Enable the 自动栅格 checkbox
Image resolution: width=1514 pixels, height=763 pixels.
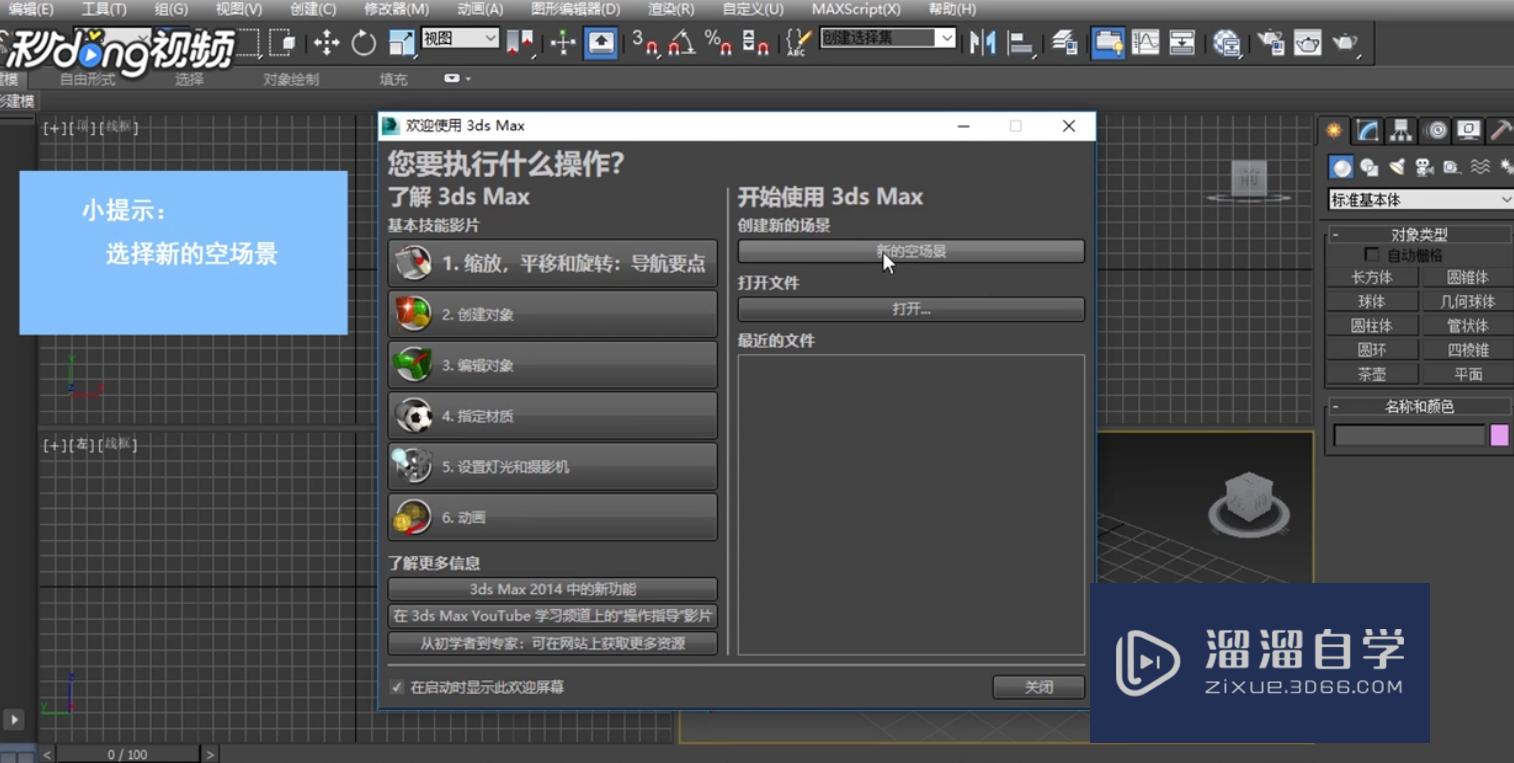click(x=1371, y=255)
